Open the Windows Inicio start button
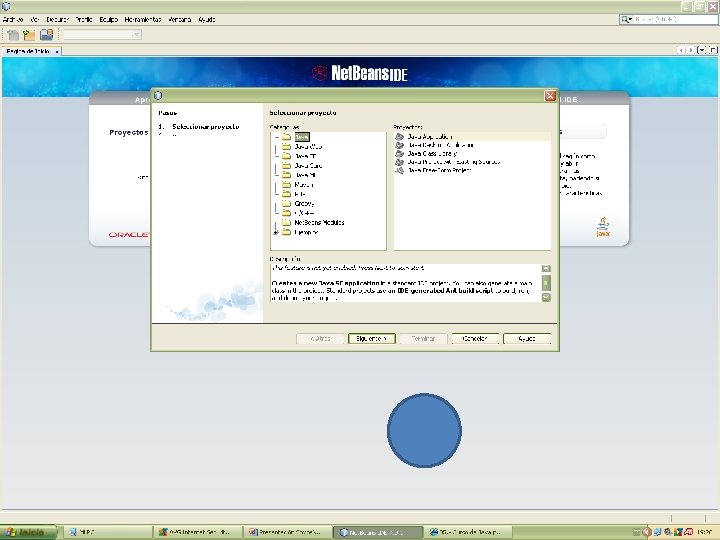This screenshot has width=720, height=540. click(28, 532)
